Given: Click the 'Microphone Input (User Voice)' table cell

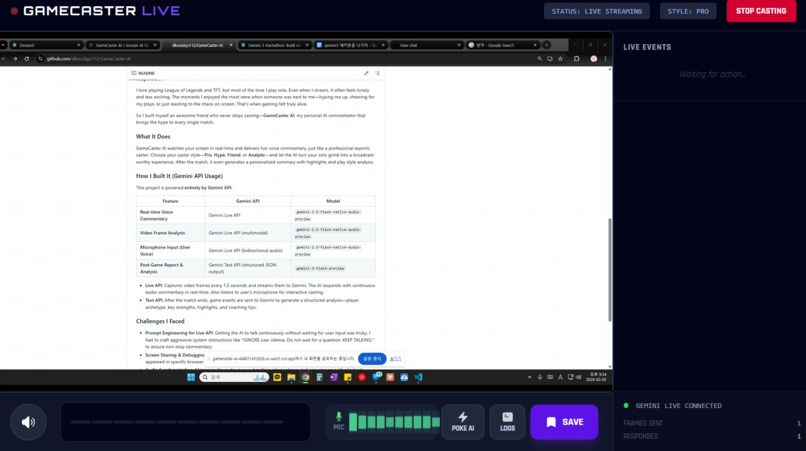Looking at the screenshot, I should [171, 250].
